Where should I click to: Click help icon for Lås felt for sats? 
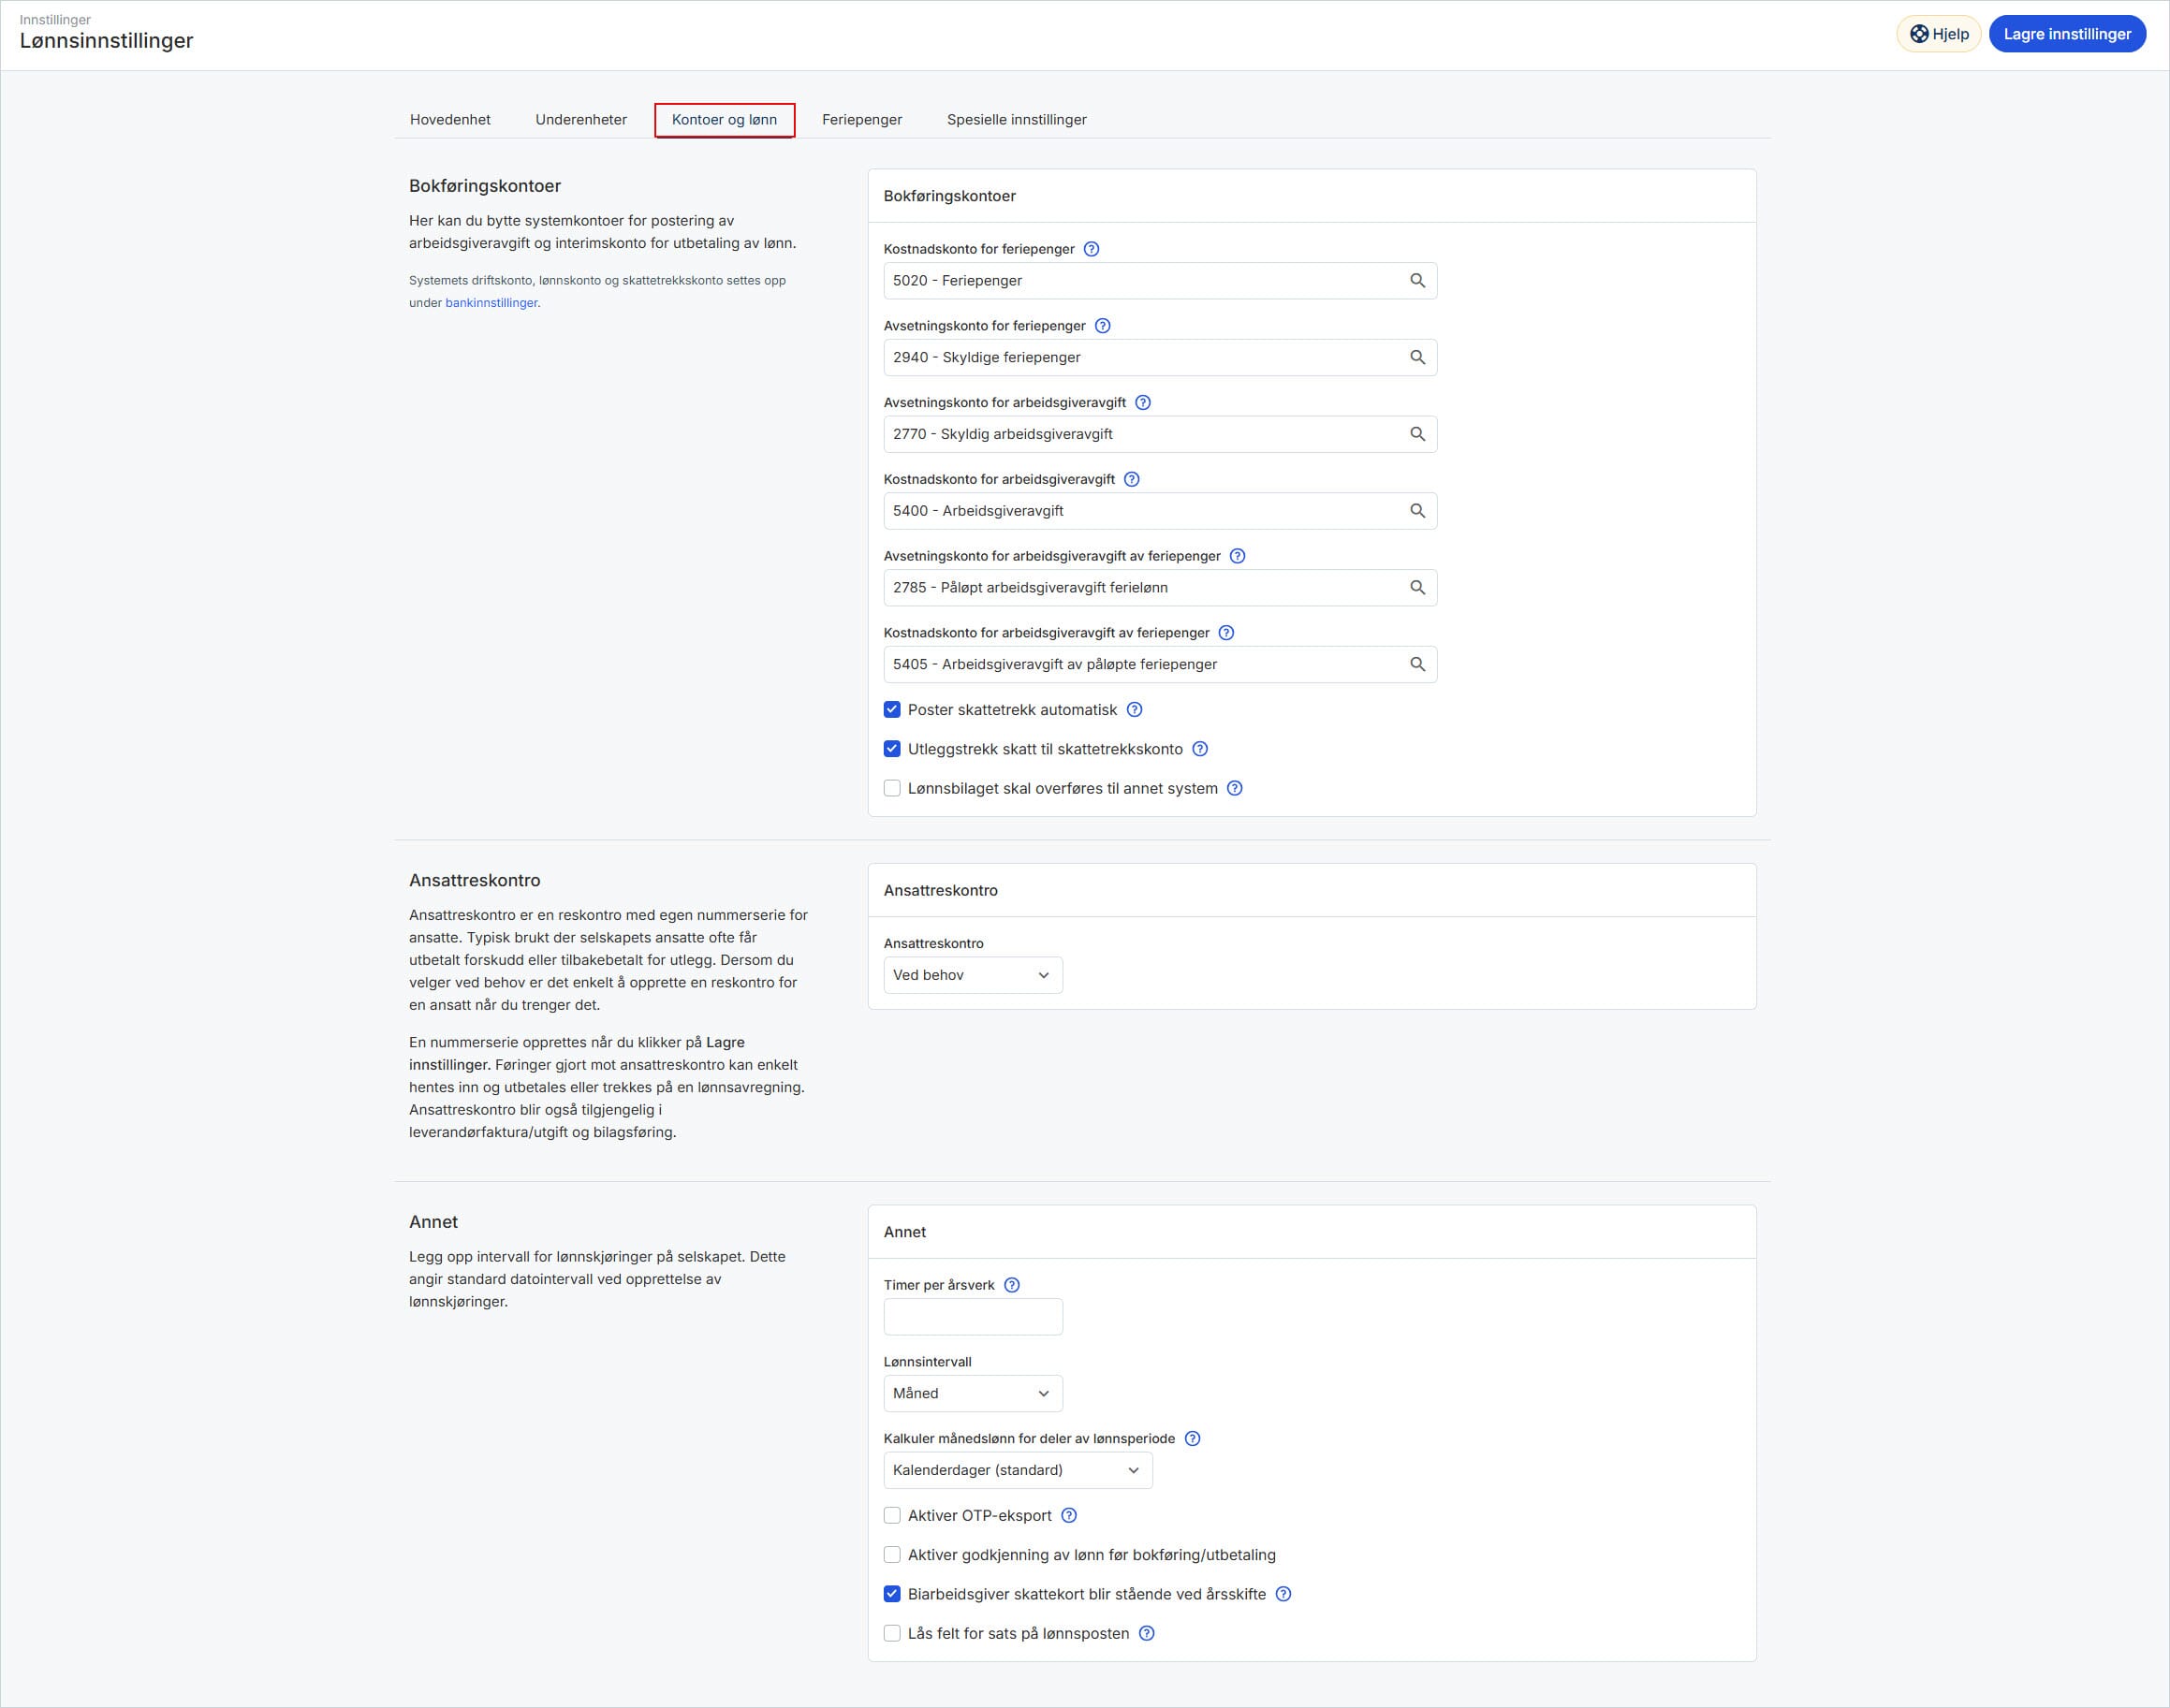[1147, 1633]
